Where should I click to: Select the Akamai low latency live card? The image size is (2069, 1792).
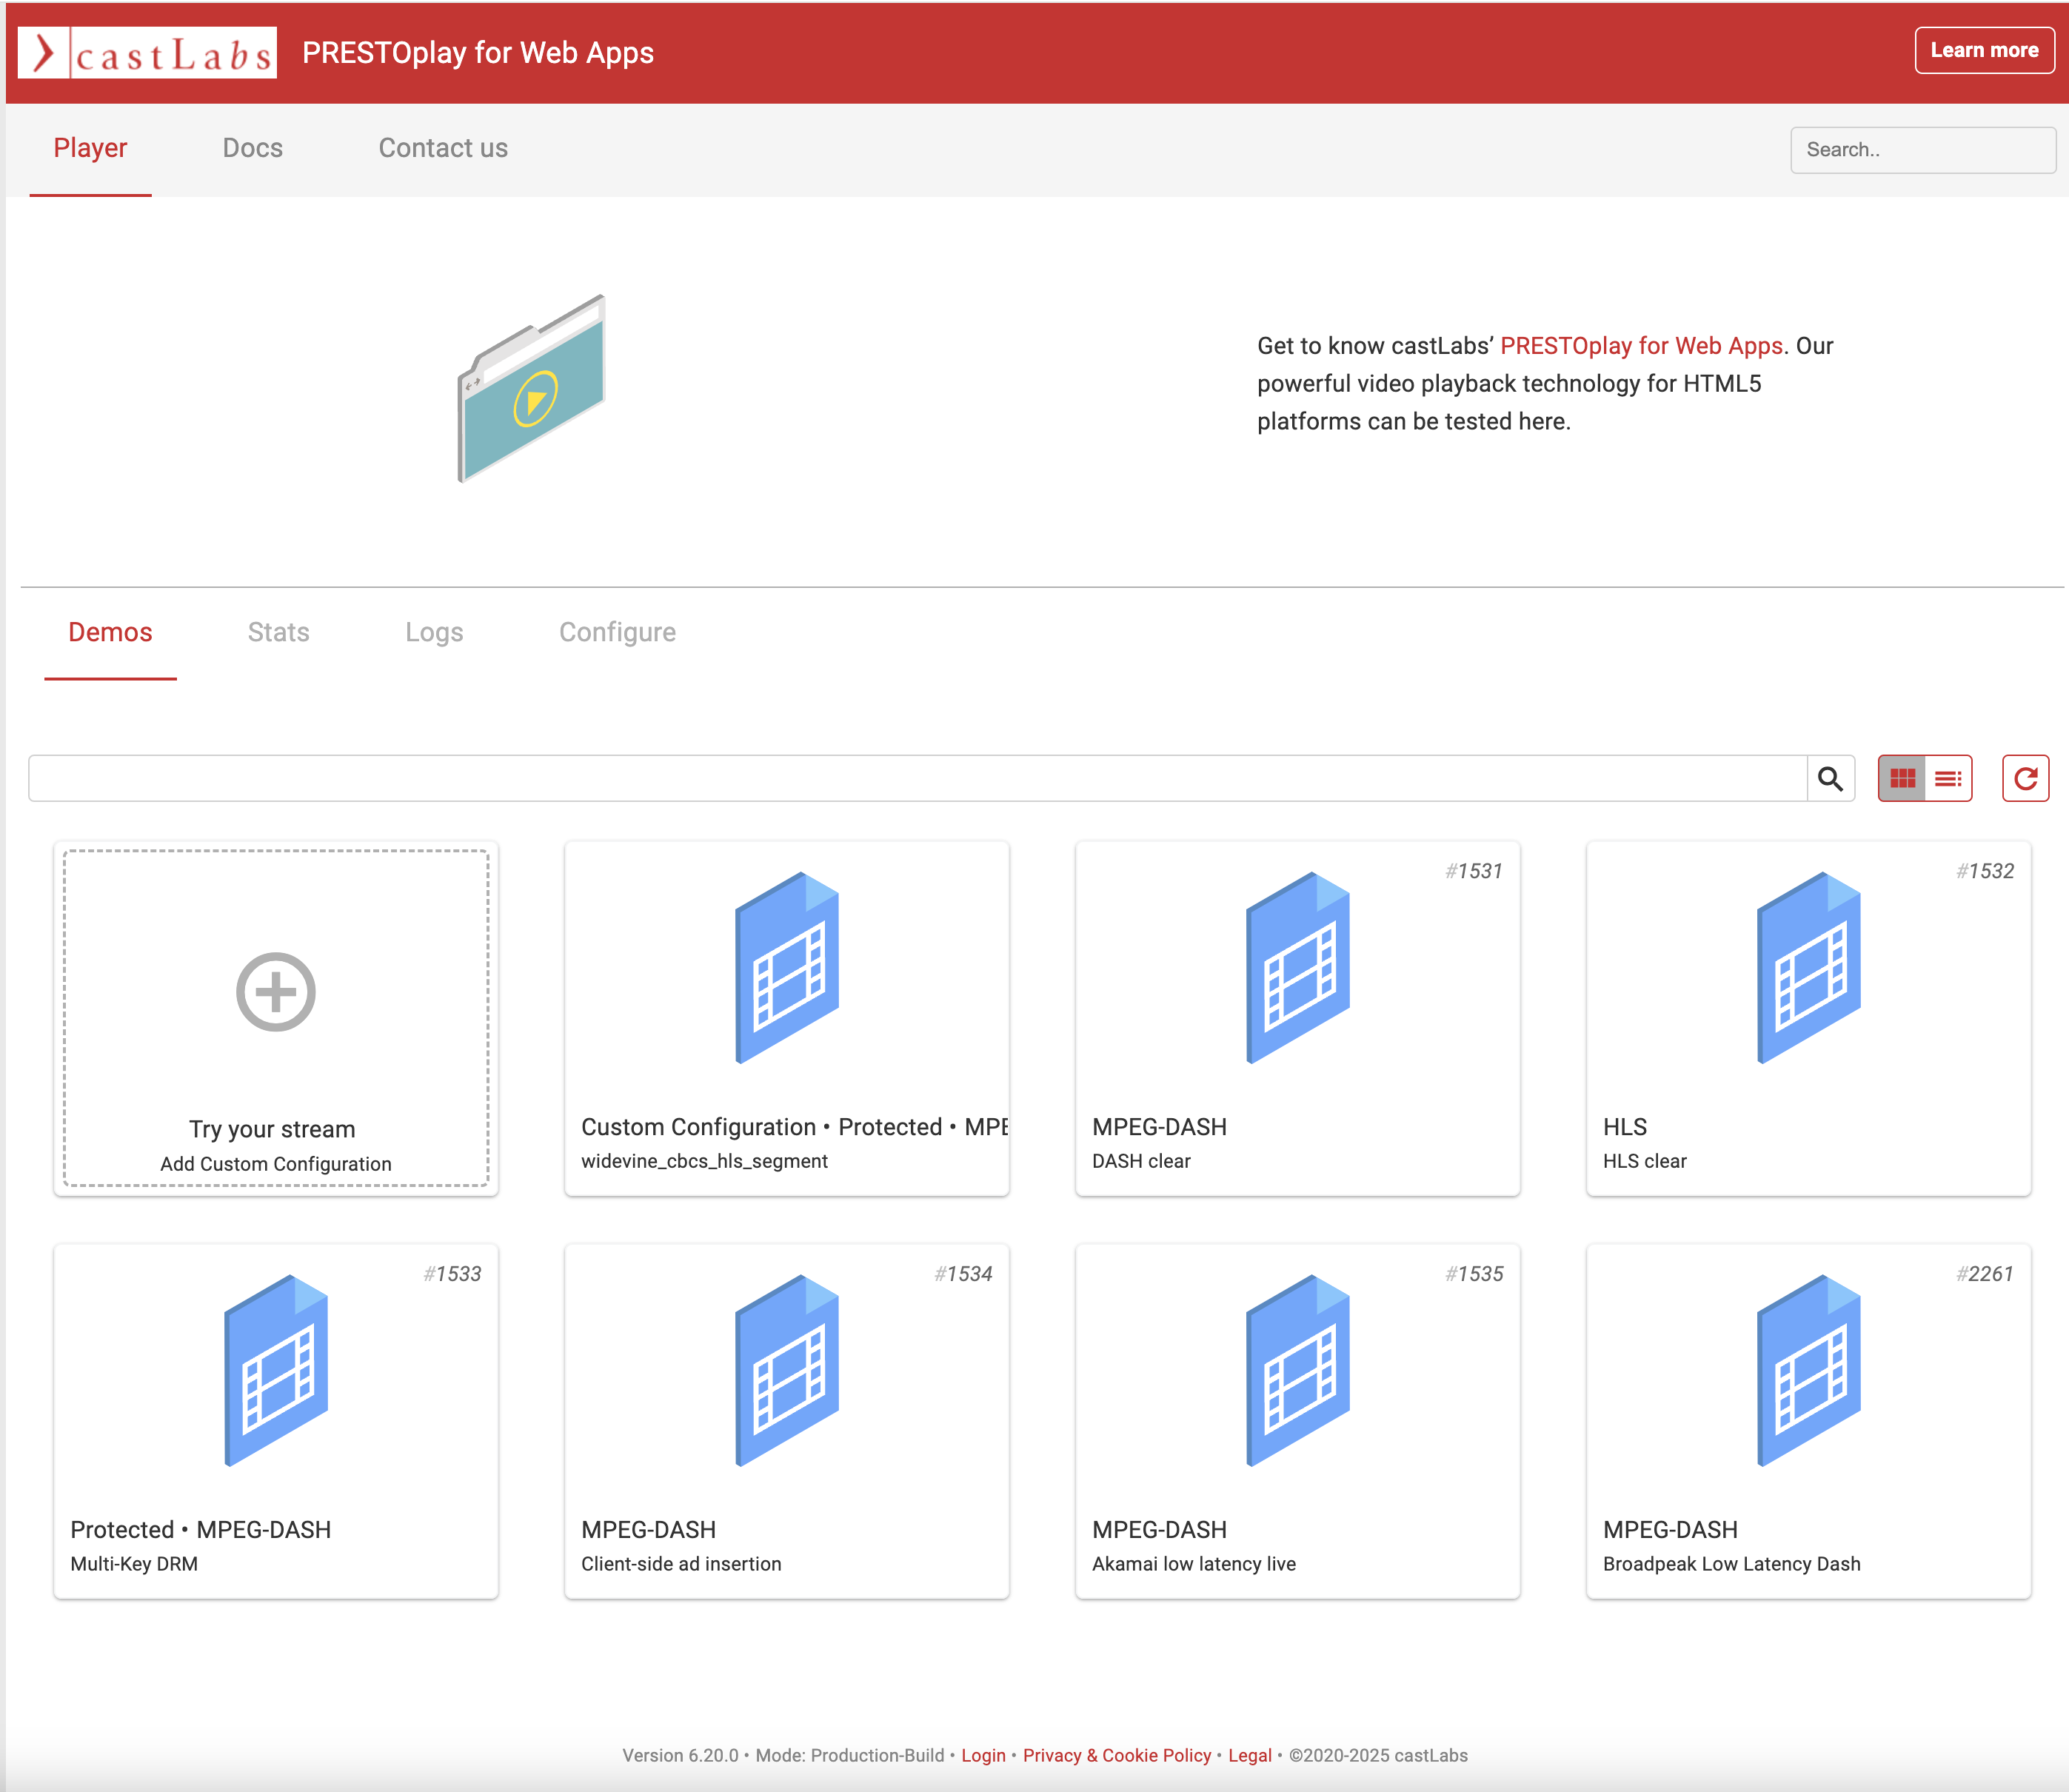[1297, 1420]
